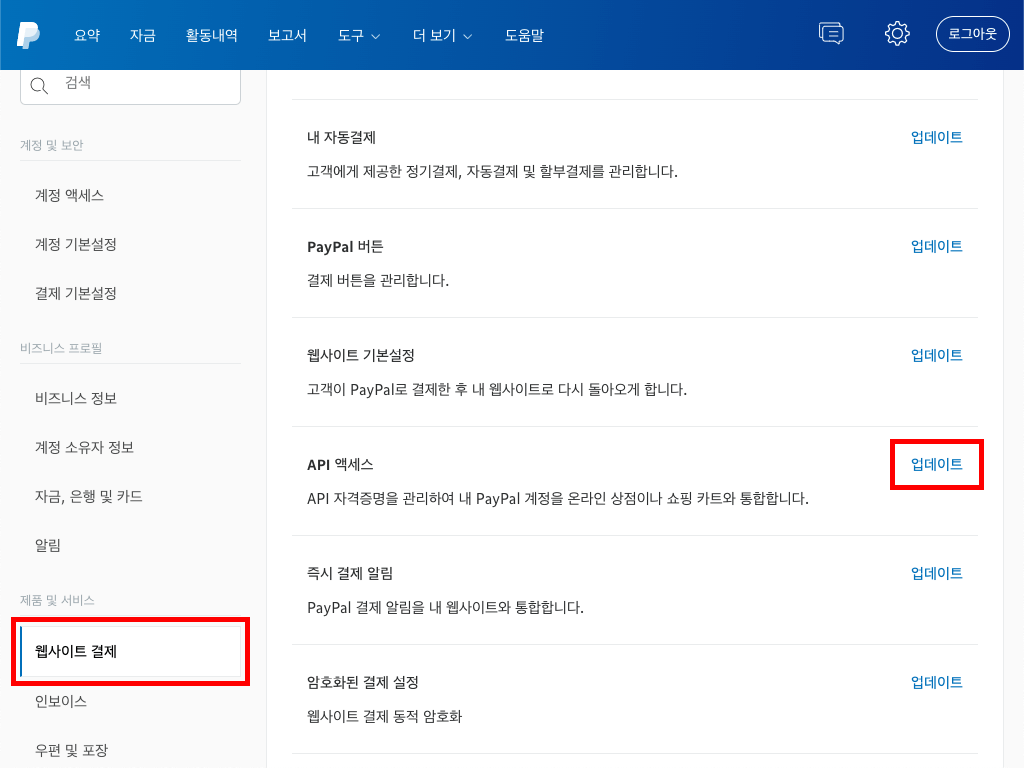Click 업데이트 for 웹사이트 기본설정
The image size is (1024, 768).
tap(936, 355)
